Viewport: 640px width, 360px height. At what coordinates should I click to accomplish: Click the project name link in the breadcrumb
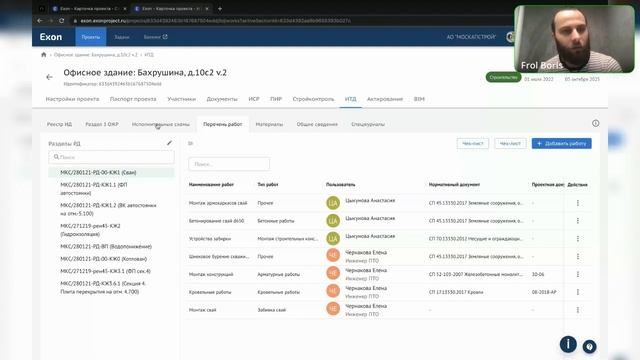(96, 55)
